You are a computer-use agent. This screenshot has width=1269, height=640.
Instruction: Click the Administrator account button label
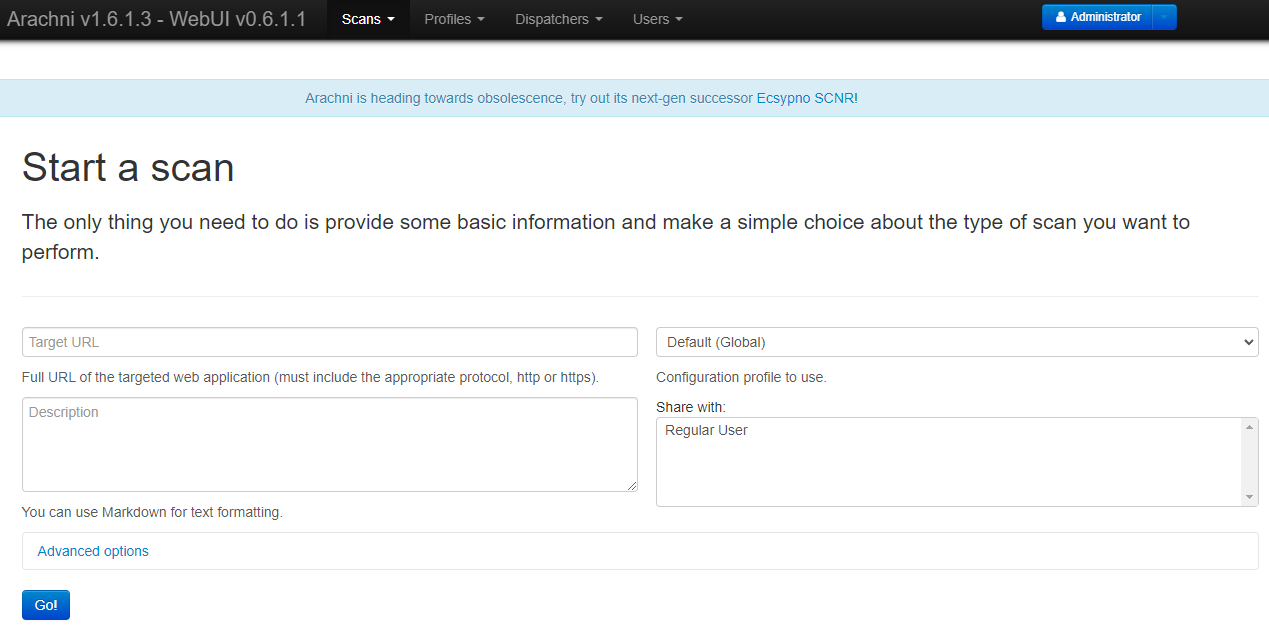[x=1105, y=17]
